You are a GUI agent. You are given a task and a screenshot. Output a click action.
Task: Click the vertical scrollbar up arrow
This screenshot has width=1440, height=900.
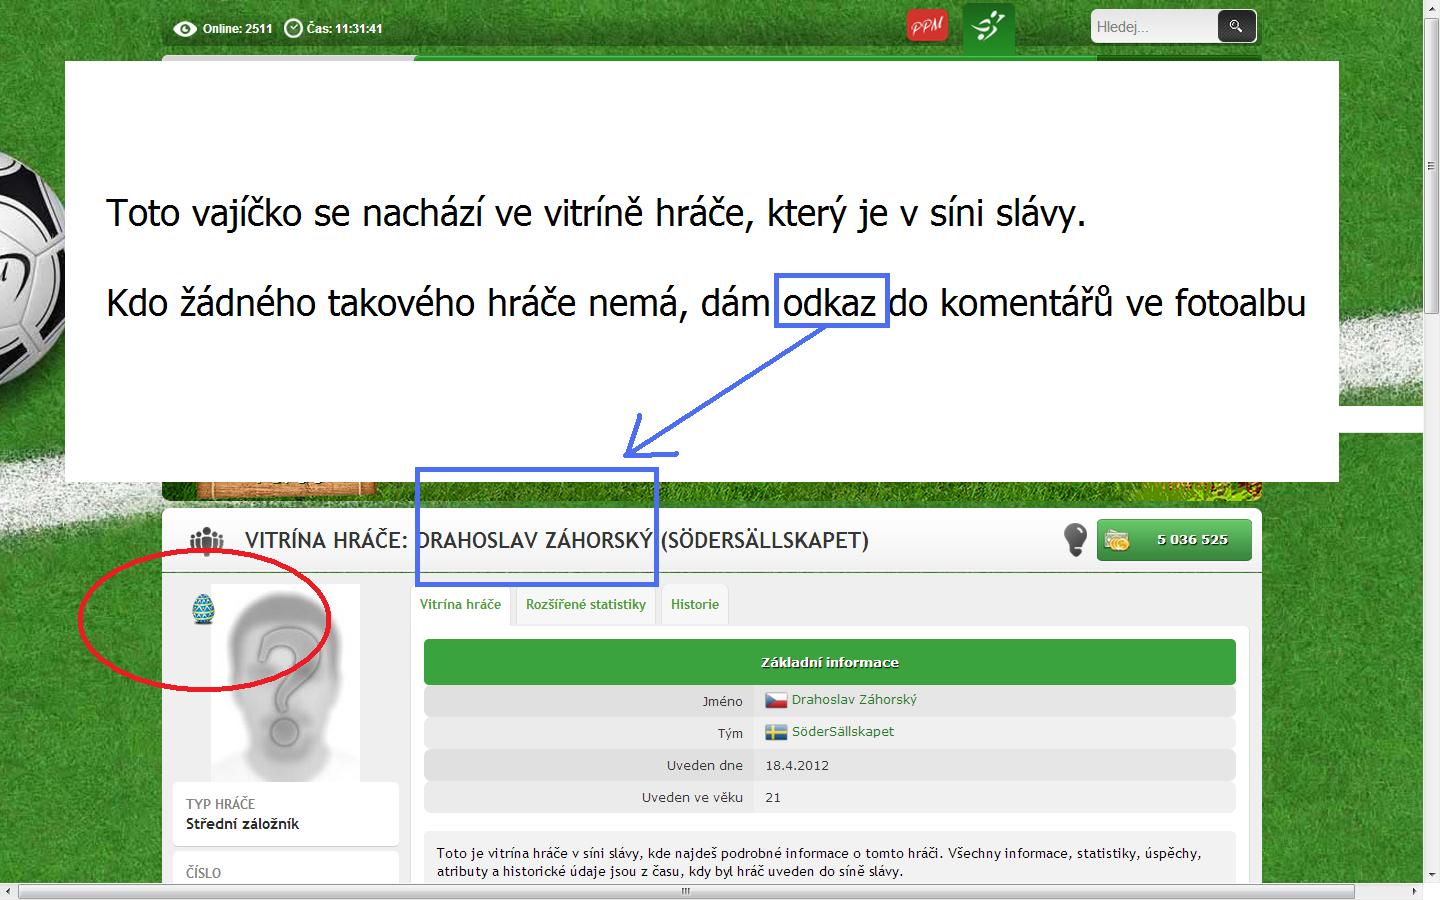click(x=1431, y=8)
